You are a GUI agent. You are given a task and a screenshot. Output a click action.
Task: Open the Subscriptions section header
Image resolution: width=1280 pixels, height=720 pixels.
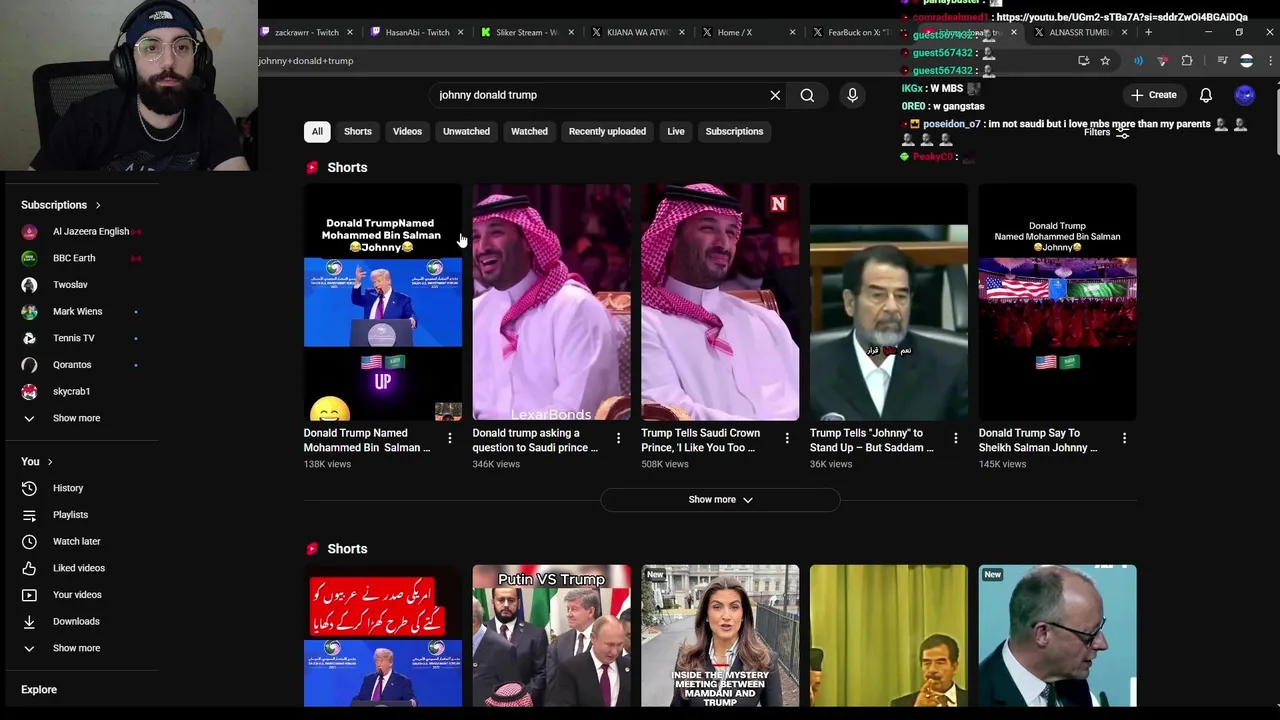tap(61, 205)
